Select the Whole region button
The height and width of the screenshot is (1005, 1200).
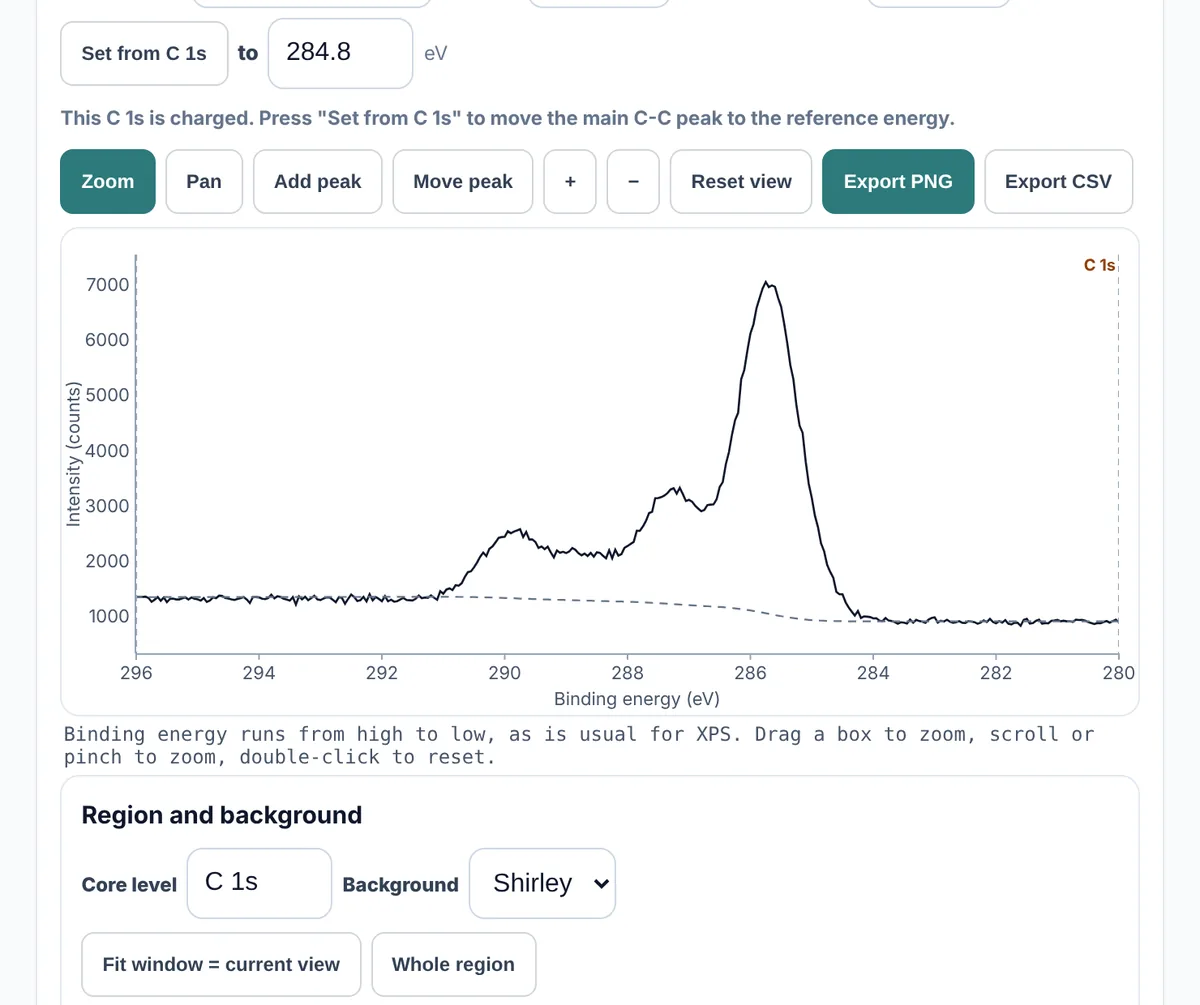(453, 964)
